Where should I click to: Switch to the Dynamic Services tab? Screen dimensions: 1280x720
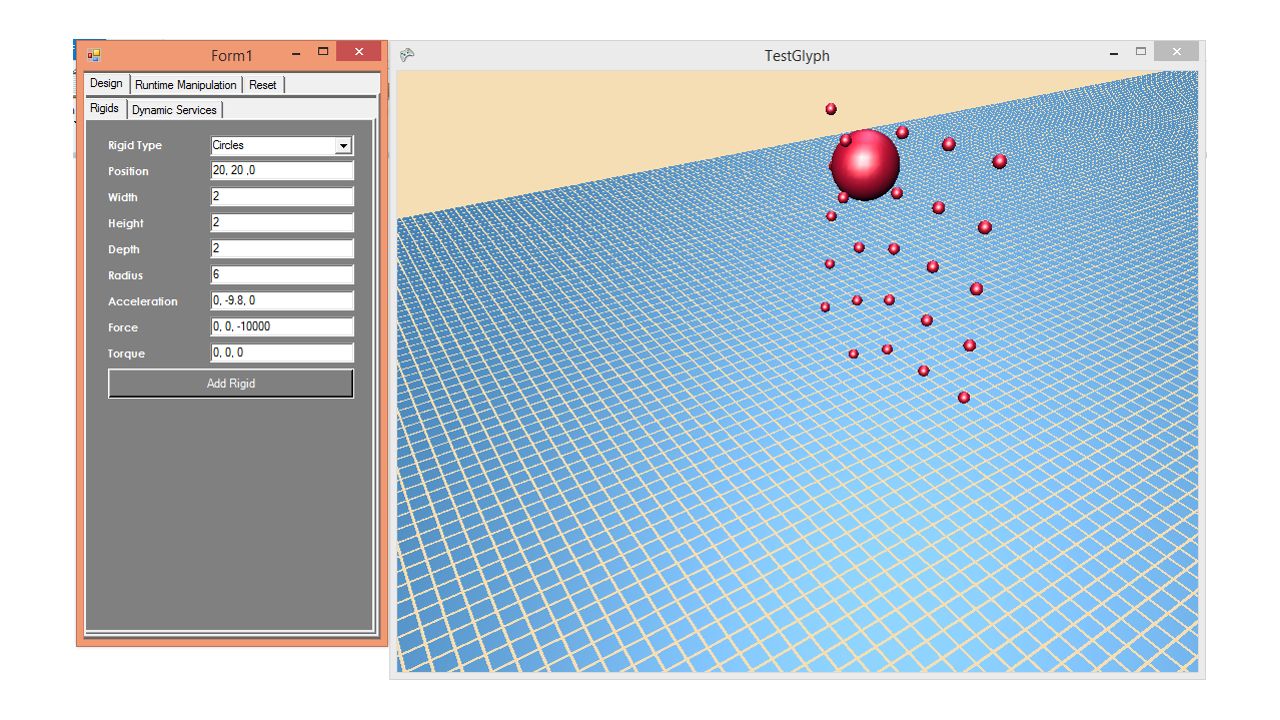pos(174,110)
